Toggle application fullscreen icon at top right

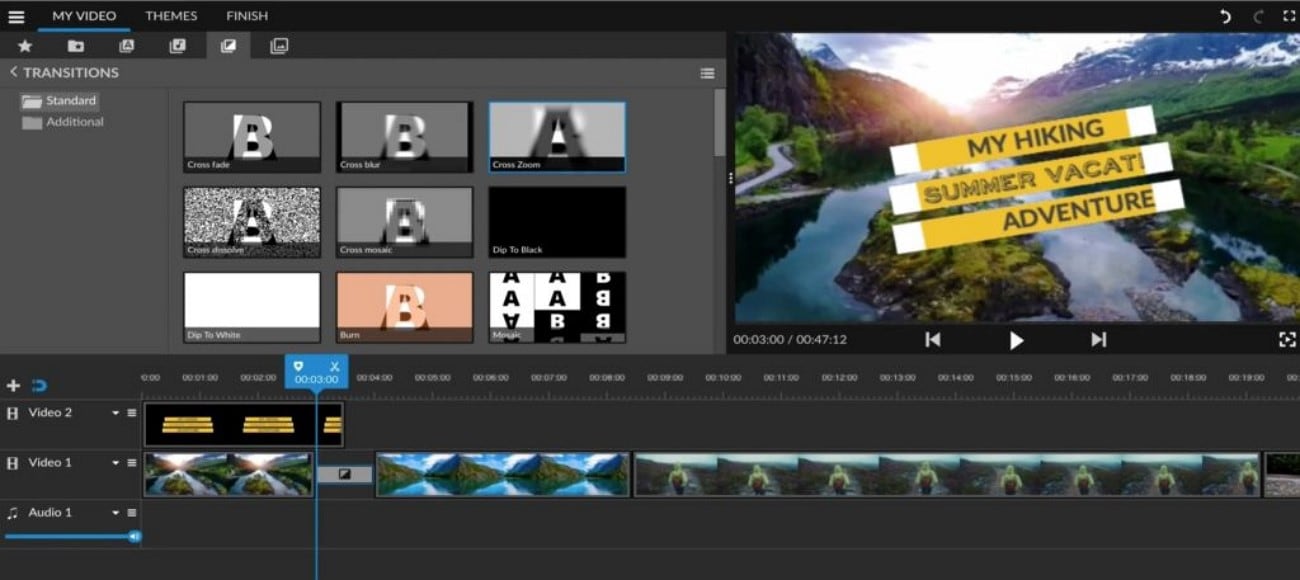pyautogui.click(x=1288, y=16)
